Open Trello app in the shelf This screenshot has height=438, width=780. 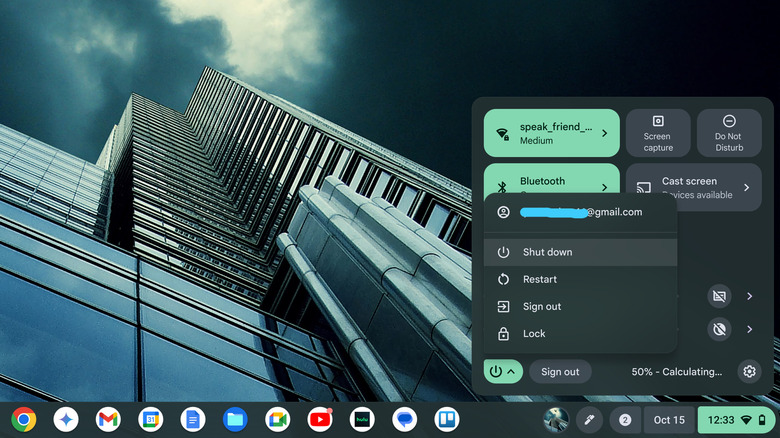446,419
